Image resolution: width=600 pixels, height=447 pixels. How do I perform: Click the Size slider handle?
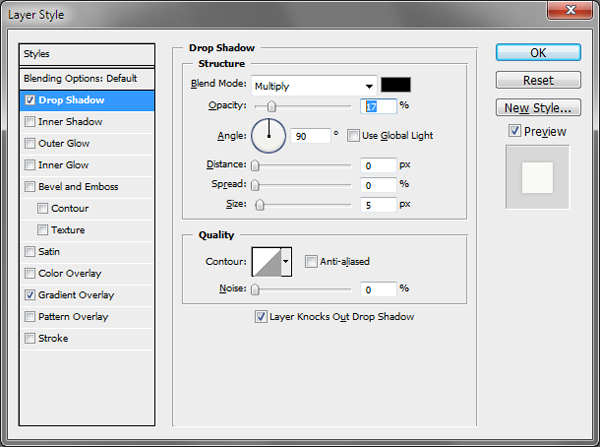click(260, 205)
